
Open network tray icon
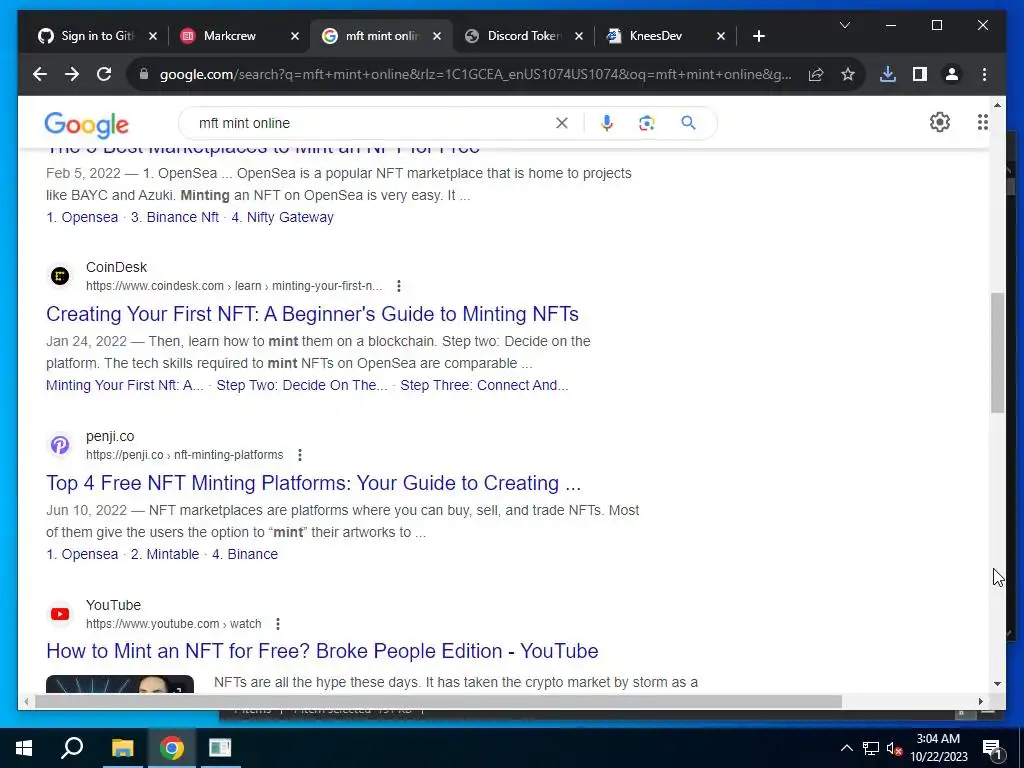(871, 748)
